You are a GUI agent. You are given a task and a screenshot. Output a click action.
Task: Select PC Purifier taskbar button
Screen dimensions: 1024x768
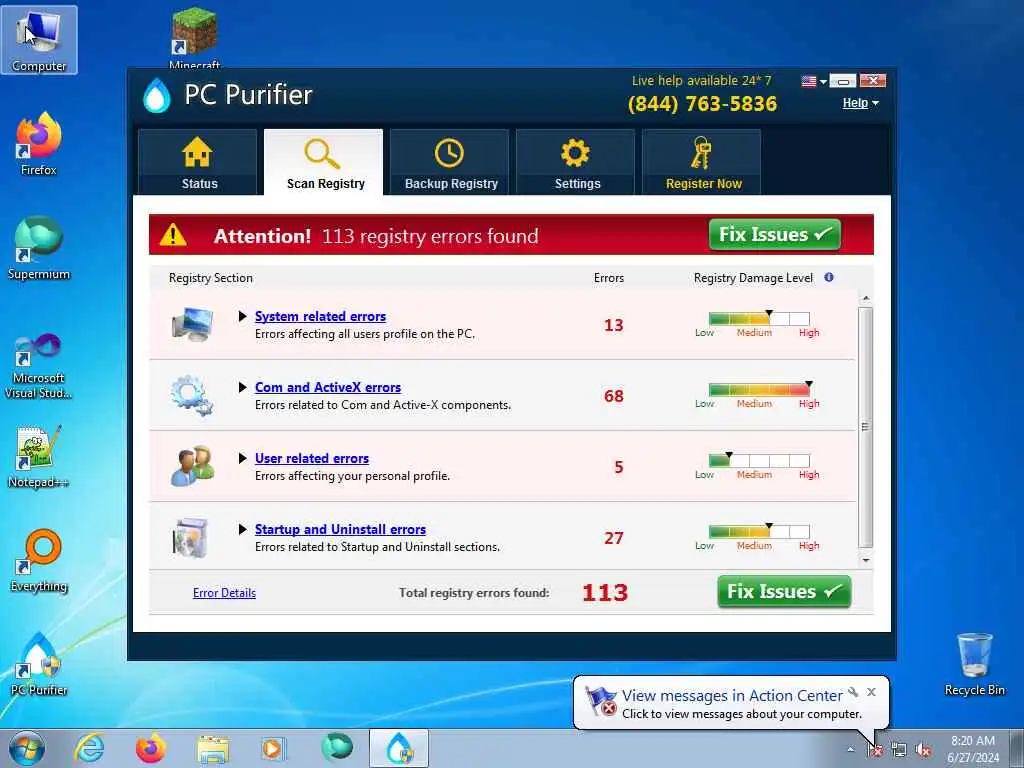(x=399, y=748)
